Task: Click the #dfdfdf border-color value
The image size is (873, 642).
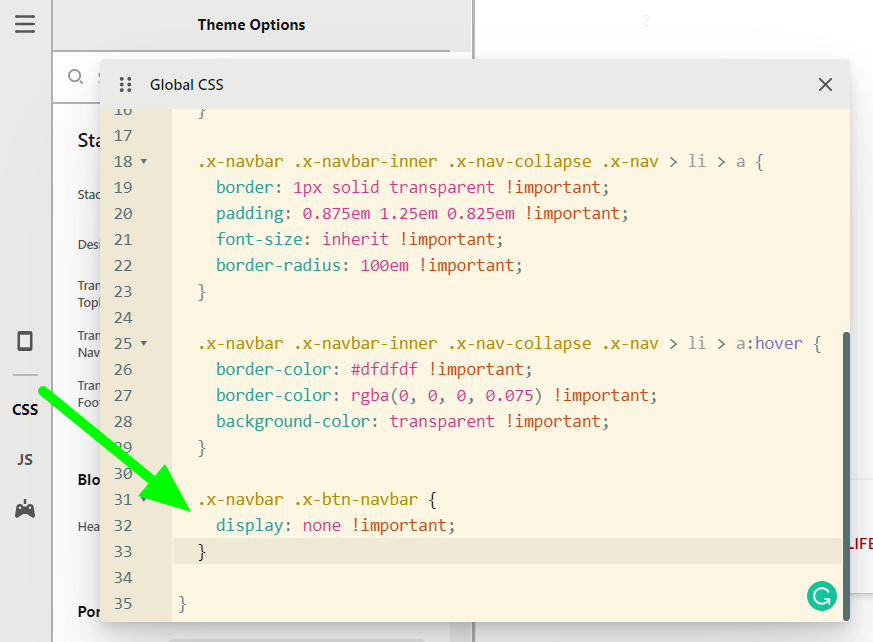Action: (385, 370)
